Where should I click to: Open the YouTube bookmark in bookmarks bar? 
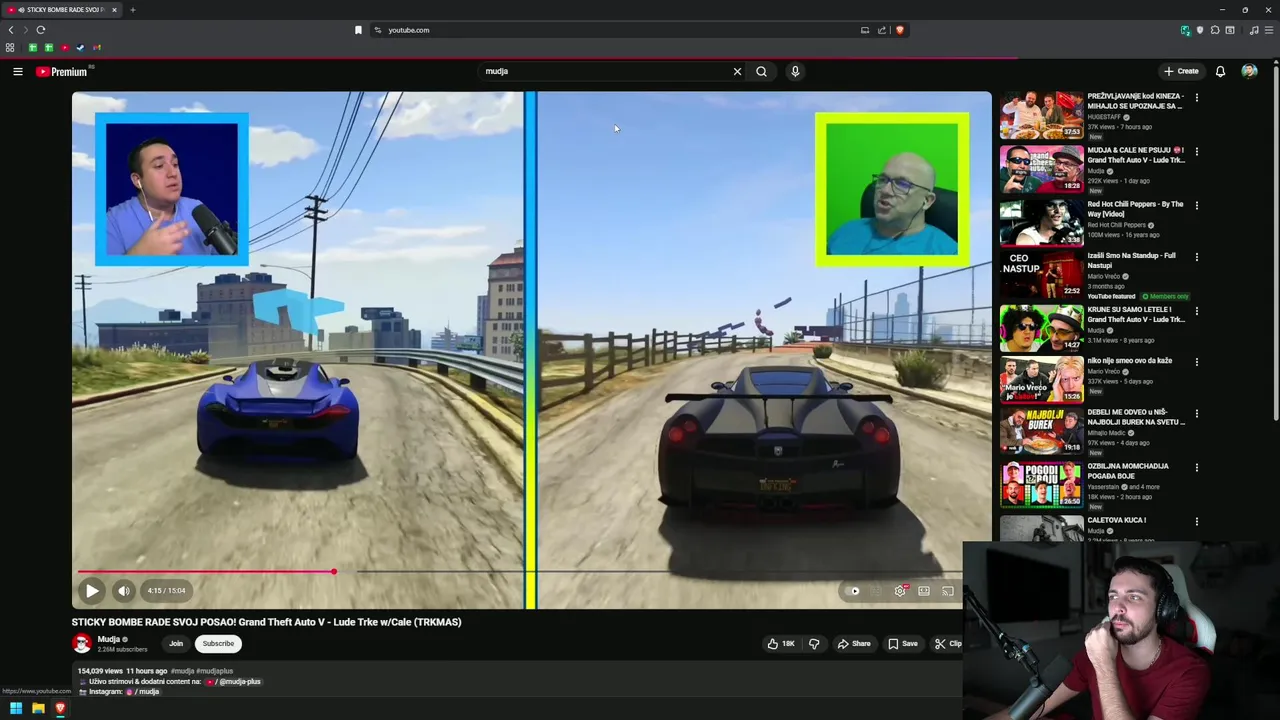[x=65, y=47]
